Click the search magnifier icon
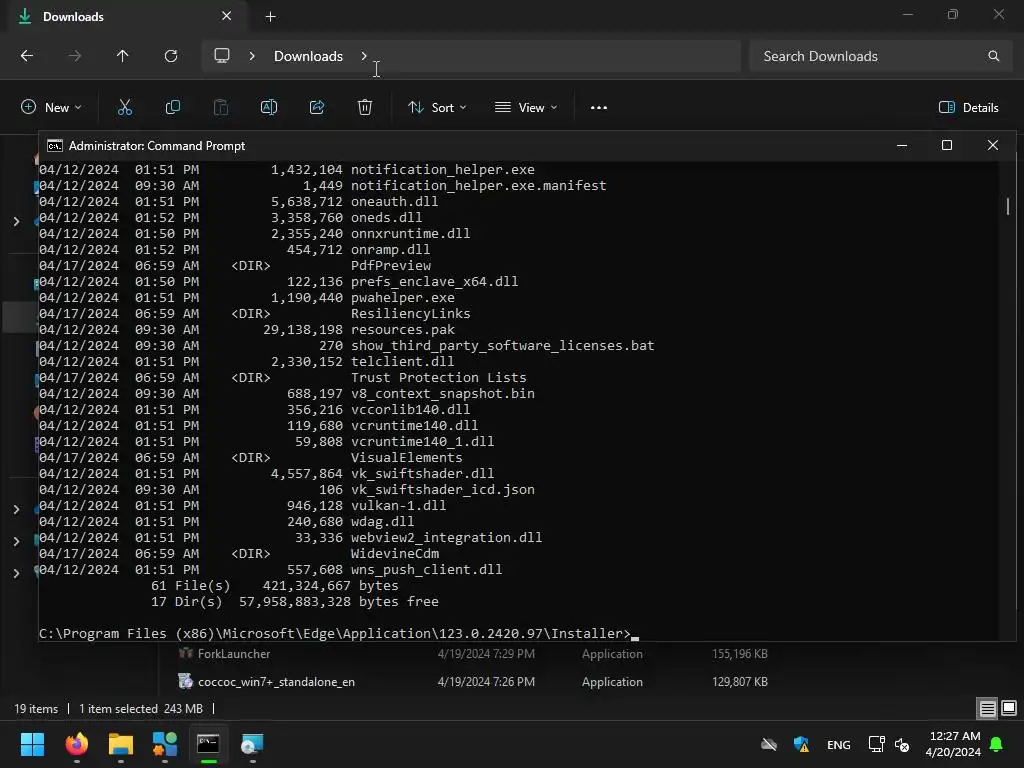1024x768 pixels. (x=993, y=56)
